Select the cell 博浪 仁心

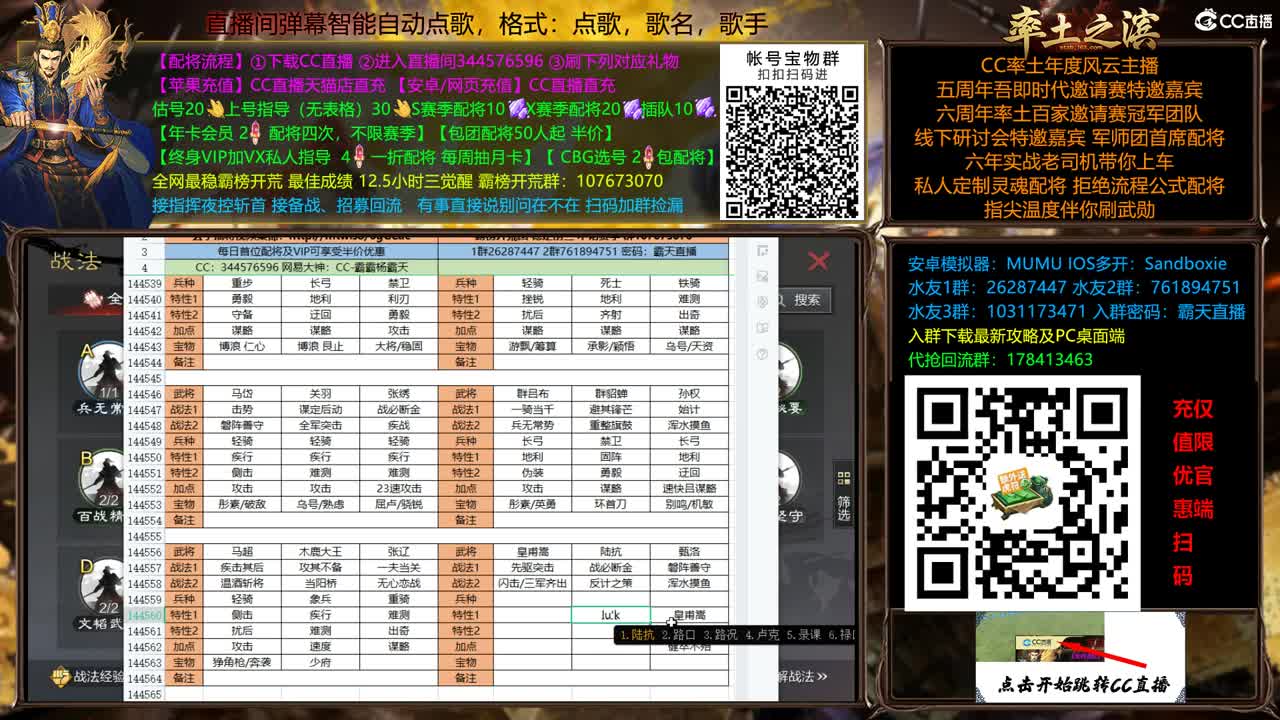242,346
